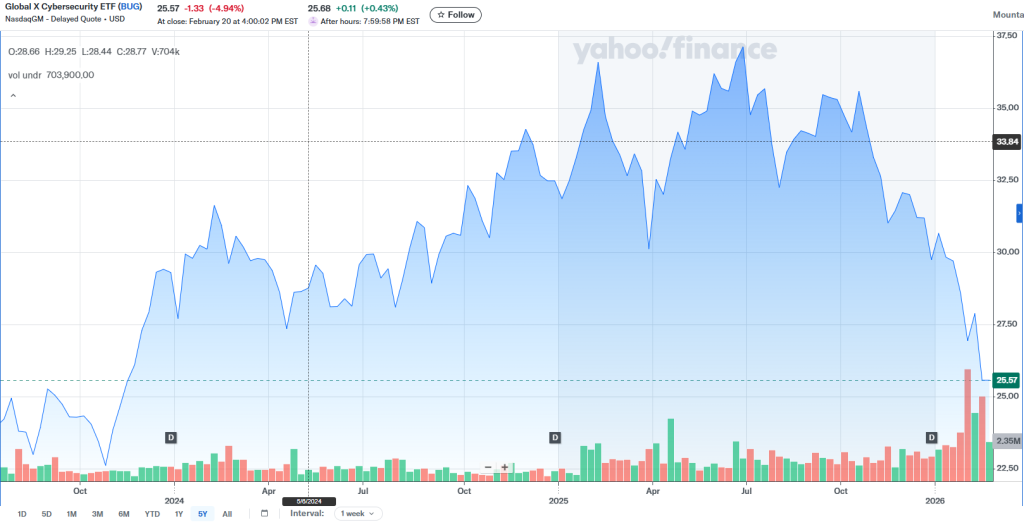Click the -1.33 price change
Viewport: 1024px width, 525px height.
coord(193,8)
